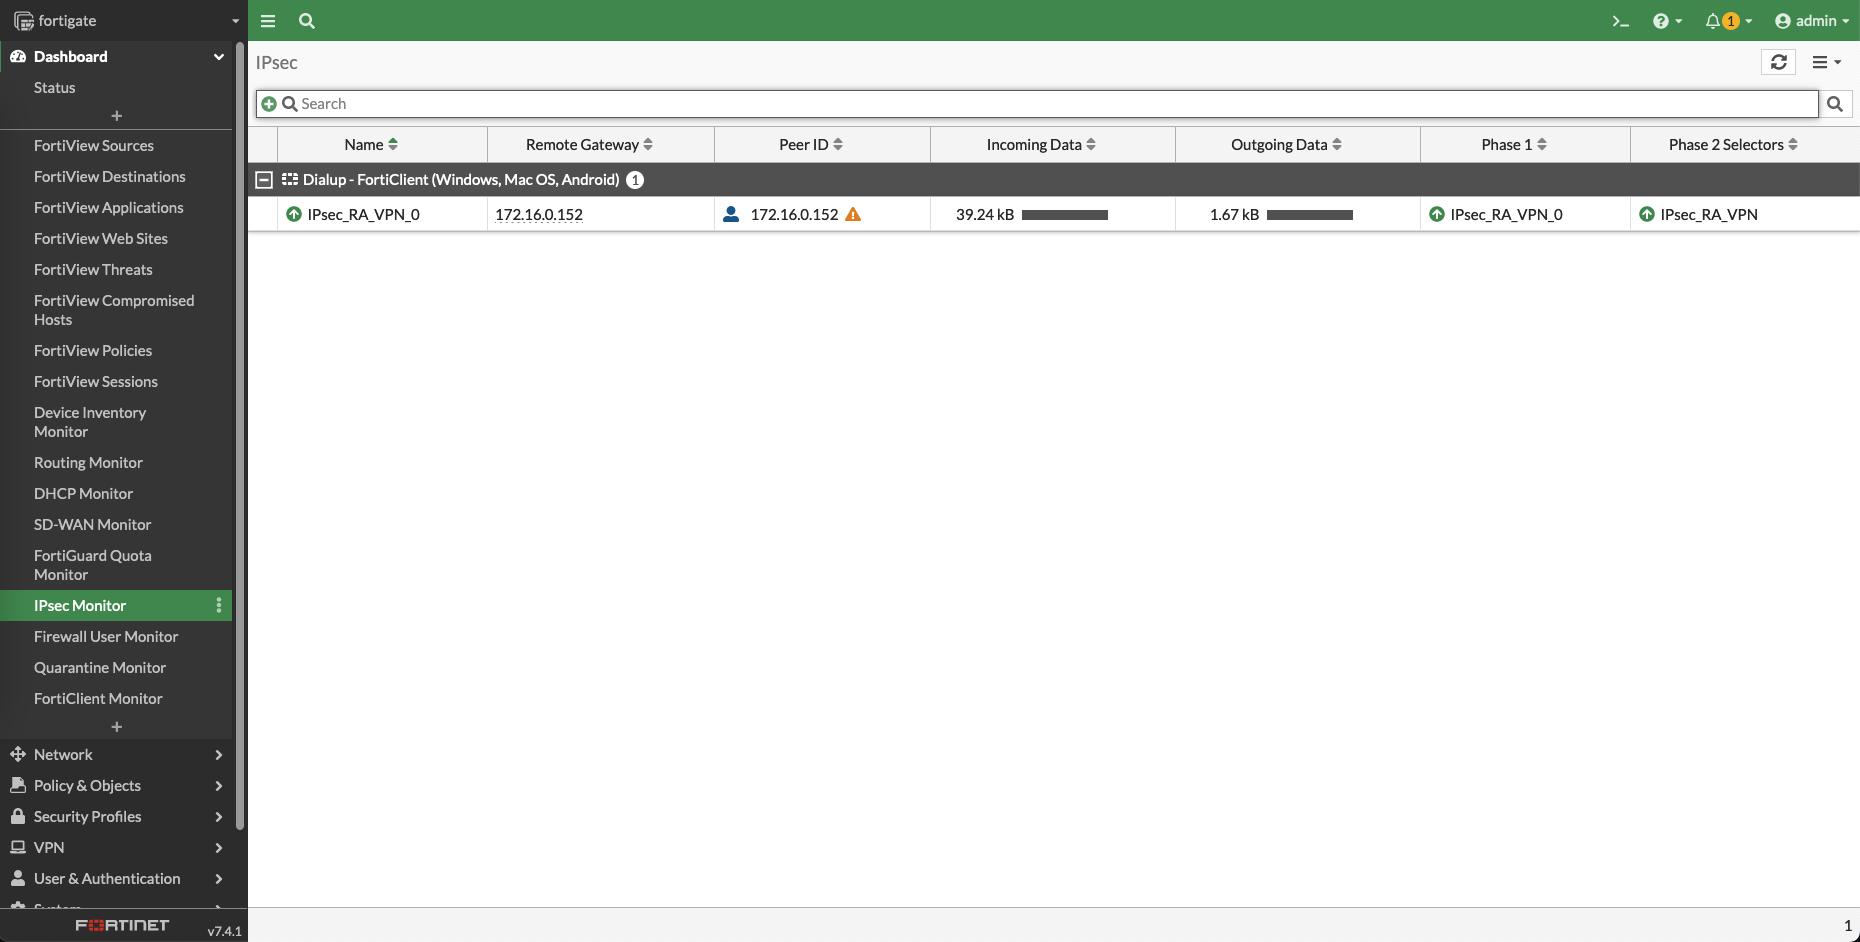
Task: Open Routing Monitor in sidebar
Action: (x=88, y=462)
